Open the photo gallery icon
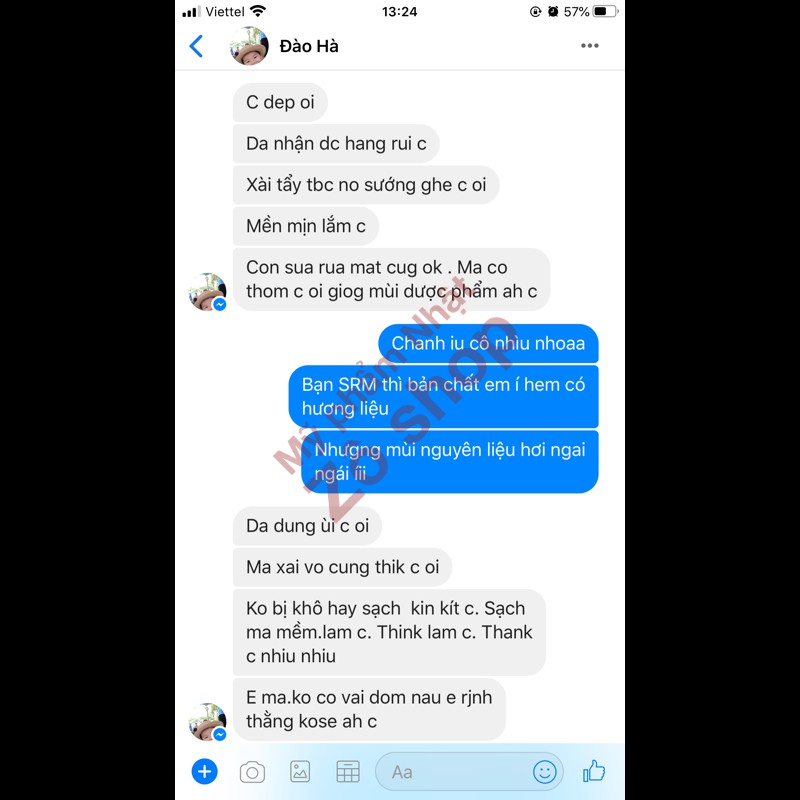The width and height of the screenshot is (800, 800). click(x=300, y=771)
